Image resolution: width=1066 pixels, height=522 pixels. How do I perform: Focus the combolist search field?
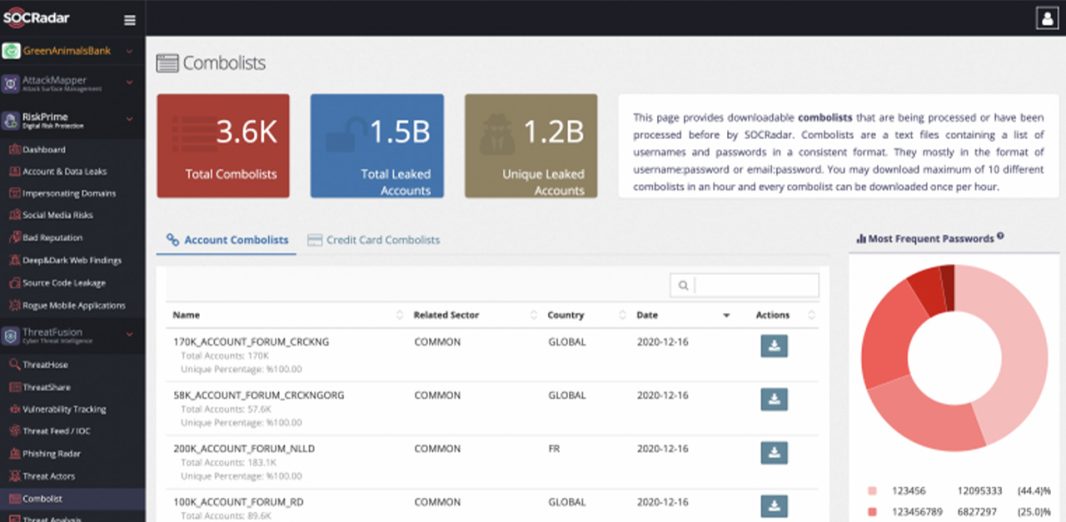coord(744,285)
